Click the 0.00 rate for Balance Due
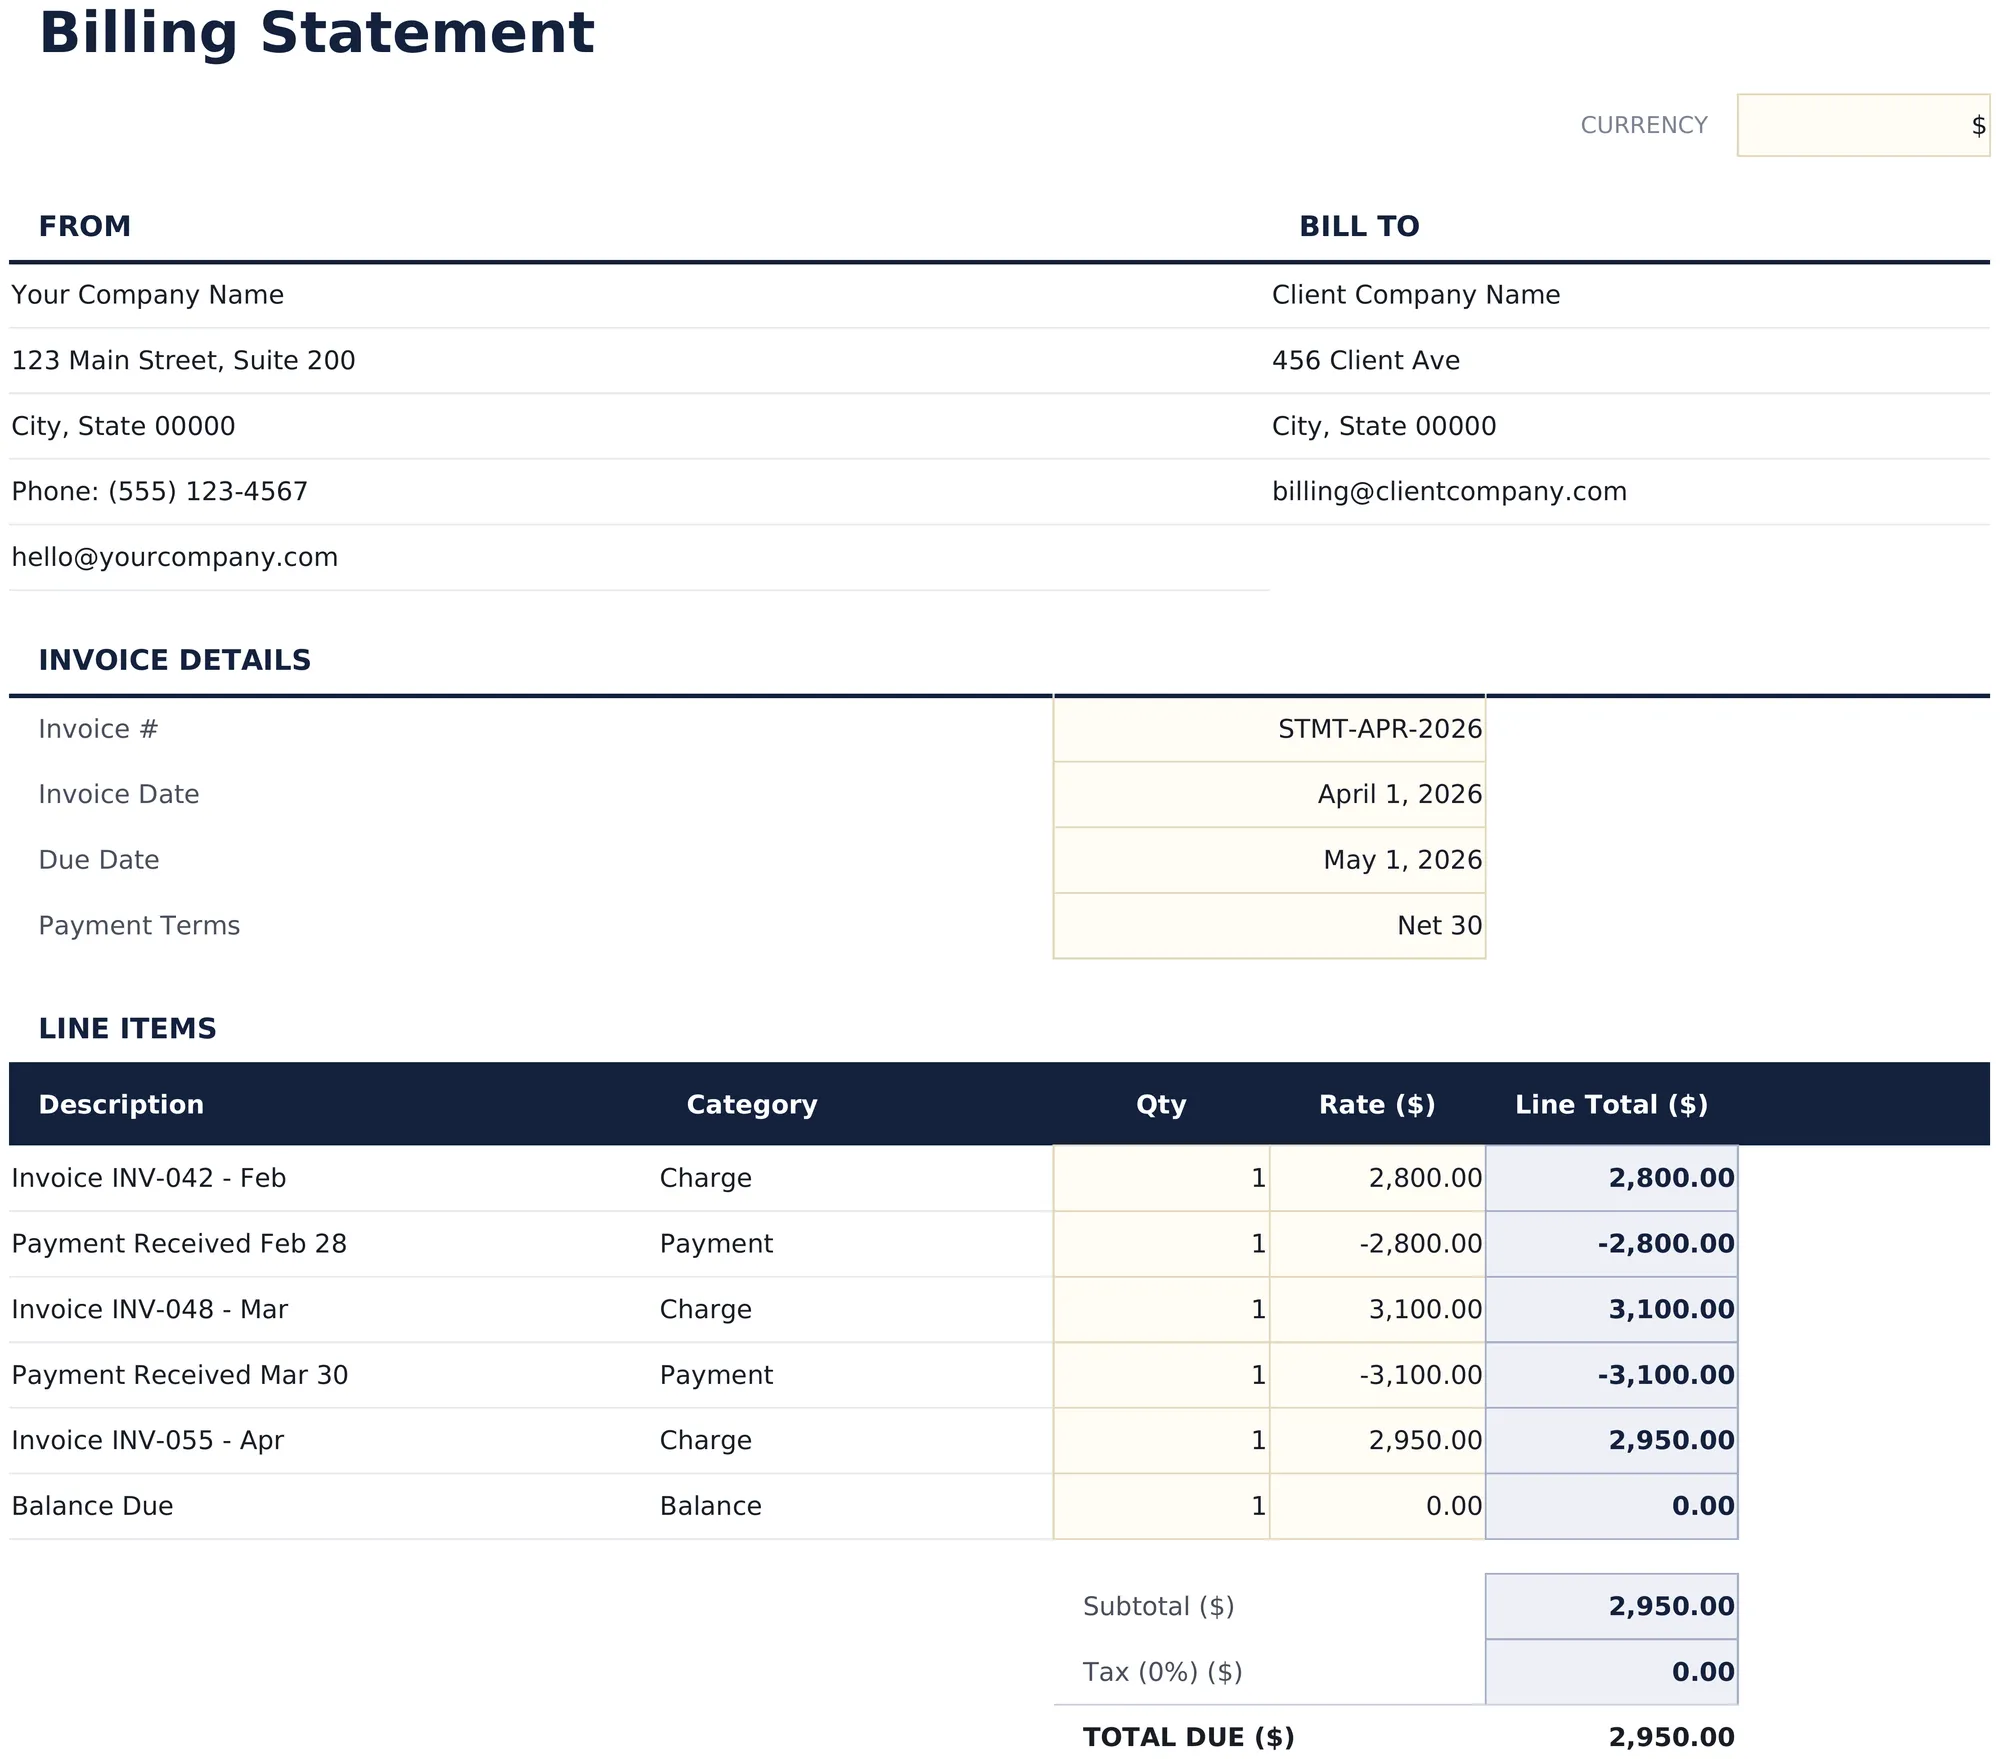The image size is (2000, 1759). [x=1377, y=1506]
